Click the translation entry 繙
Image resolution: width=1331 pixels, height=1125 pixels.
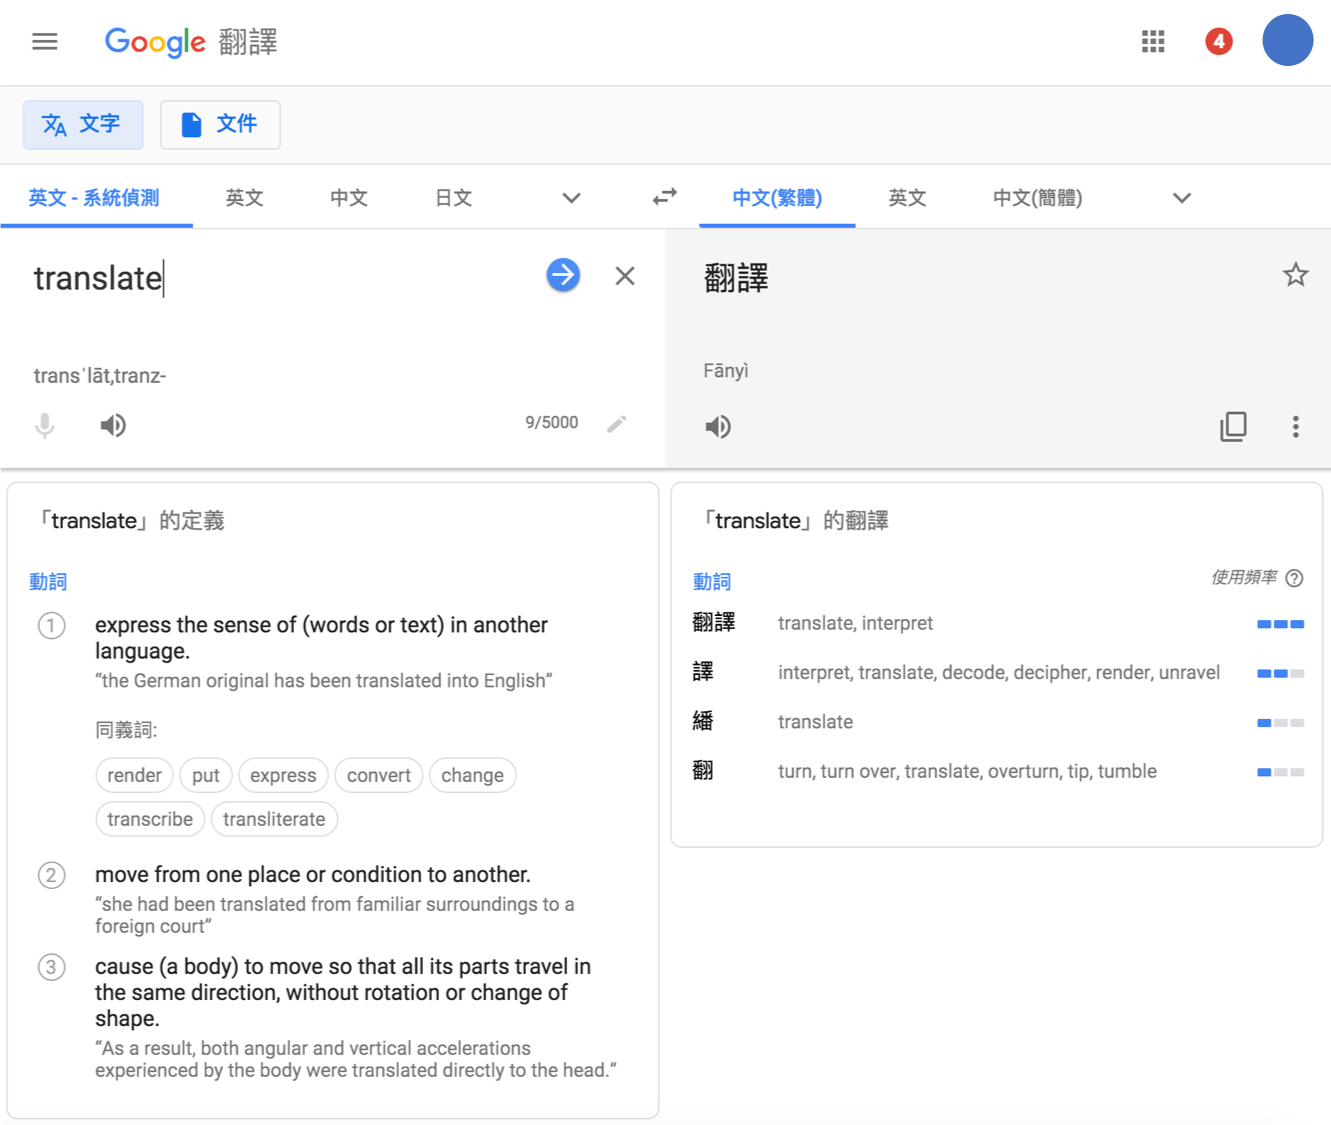tap(703, 721)
